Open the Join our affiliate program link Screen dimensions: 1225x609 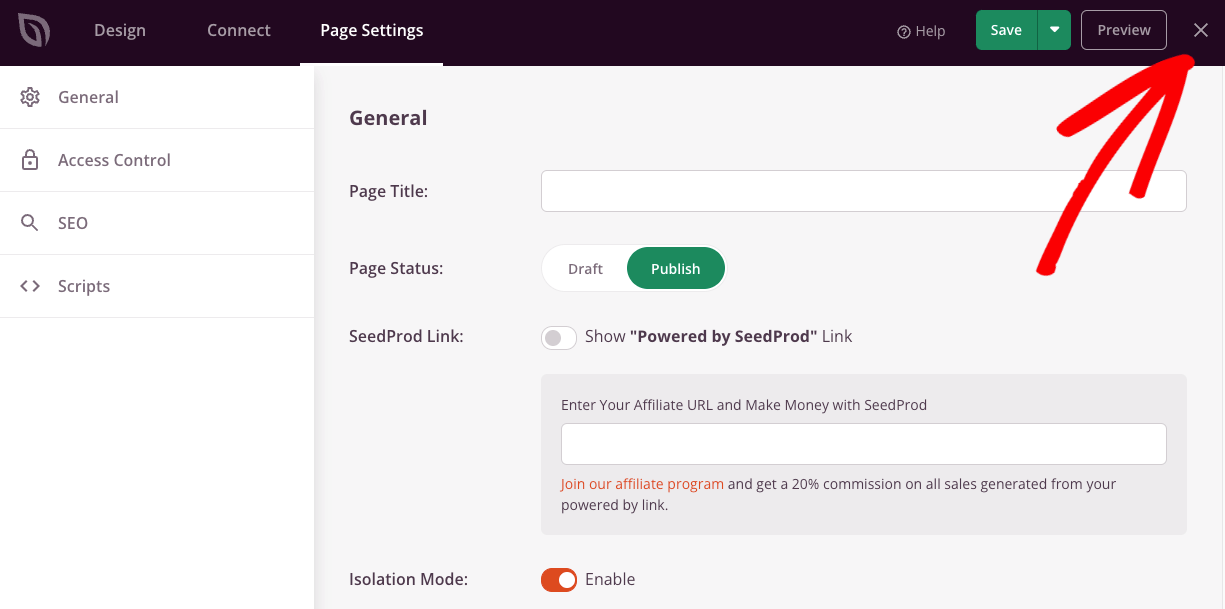(641, 483)
